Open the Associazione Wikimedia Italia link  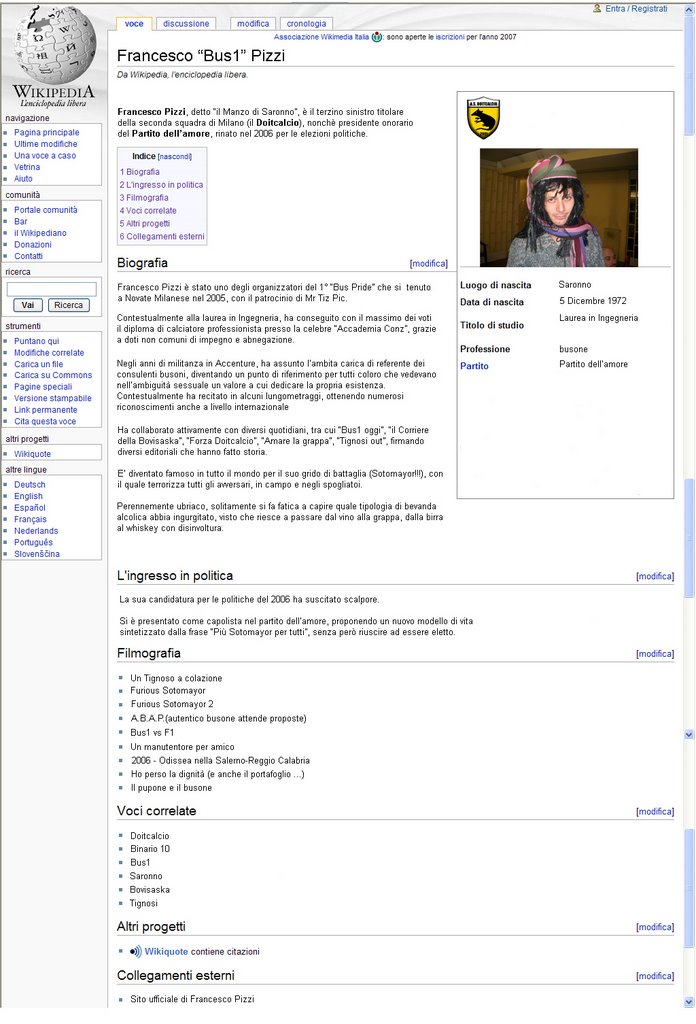[x=321, y=37]
